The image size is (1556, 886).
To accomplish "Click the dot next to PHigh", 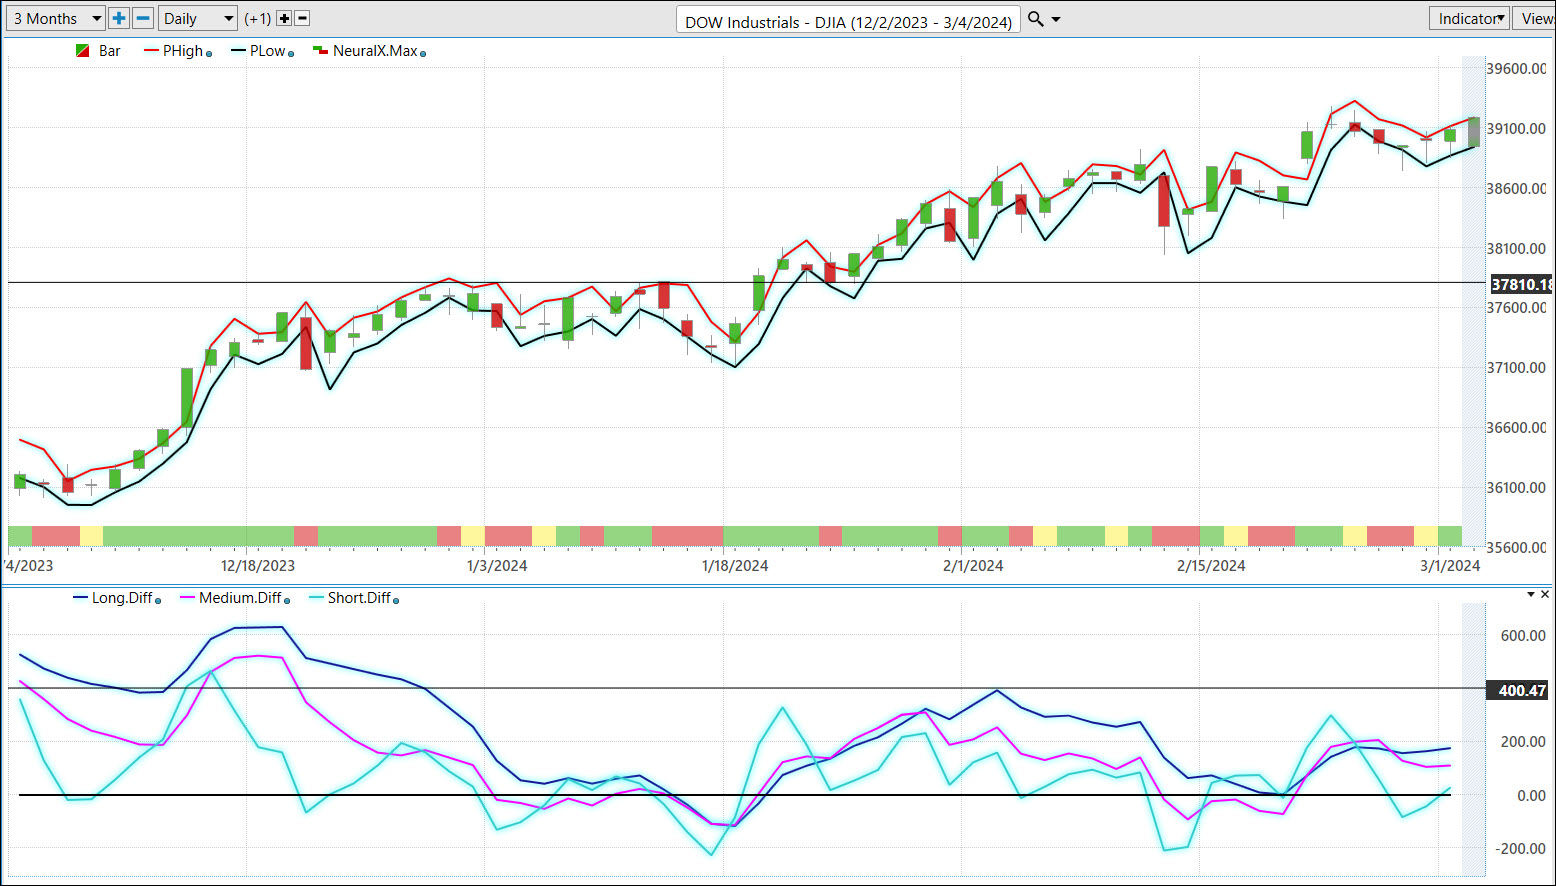I will coord(209,54).
